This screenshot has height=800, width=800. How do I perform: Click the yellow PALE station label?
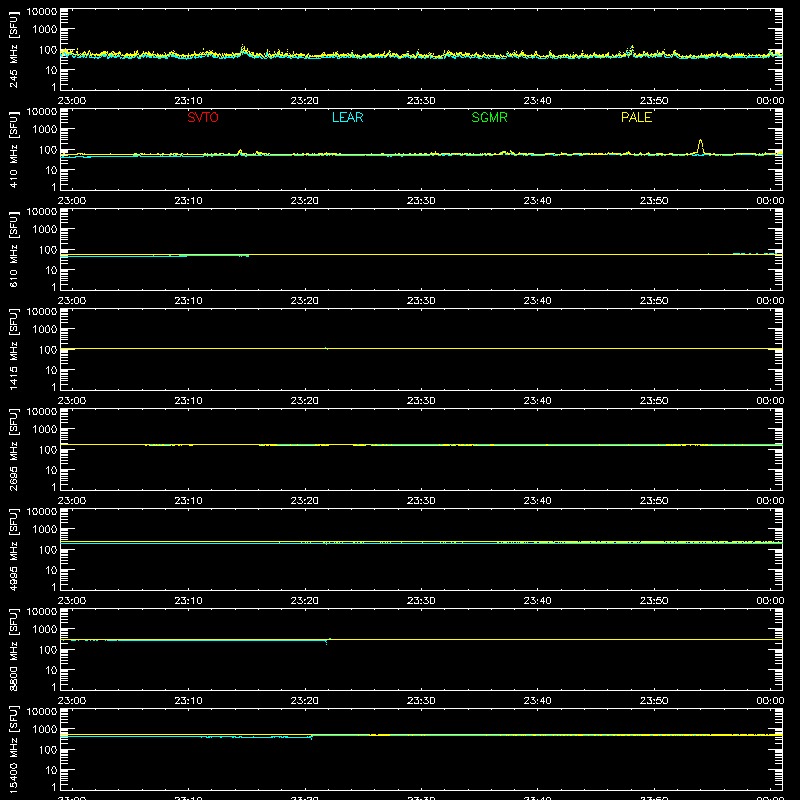(636, 117)
